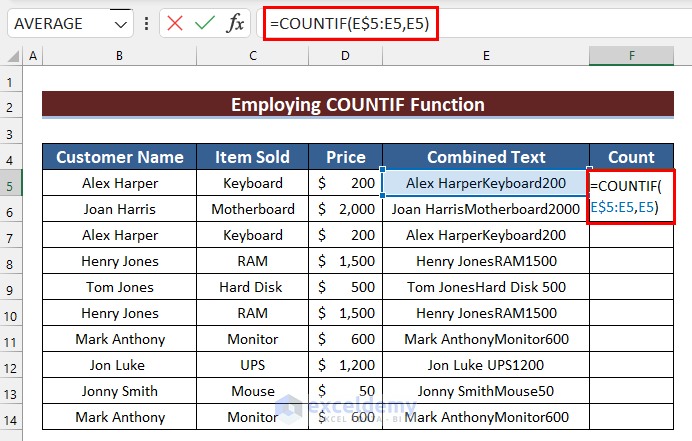Screen dimensions: 692x441
Task: Click the formula bar options dots
Action: click(147, 24)
